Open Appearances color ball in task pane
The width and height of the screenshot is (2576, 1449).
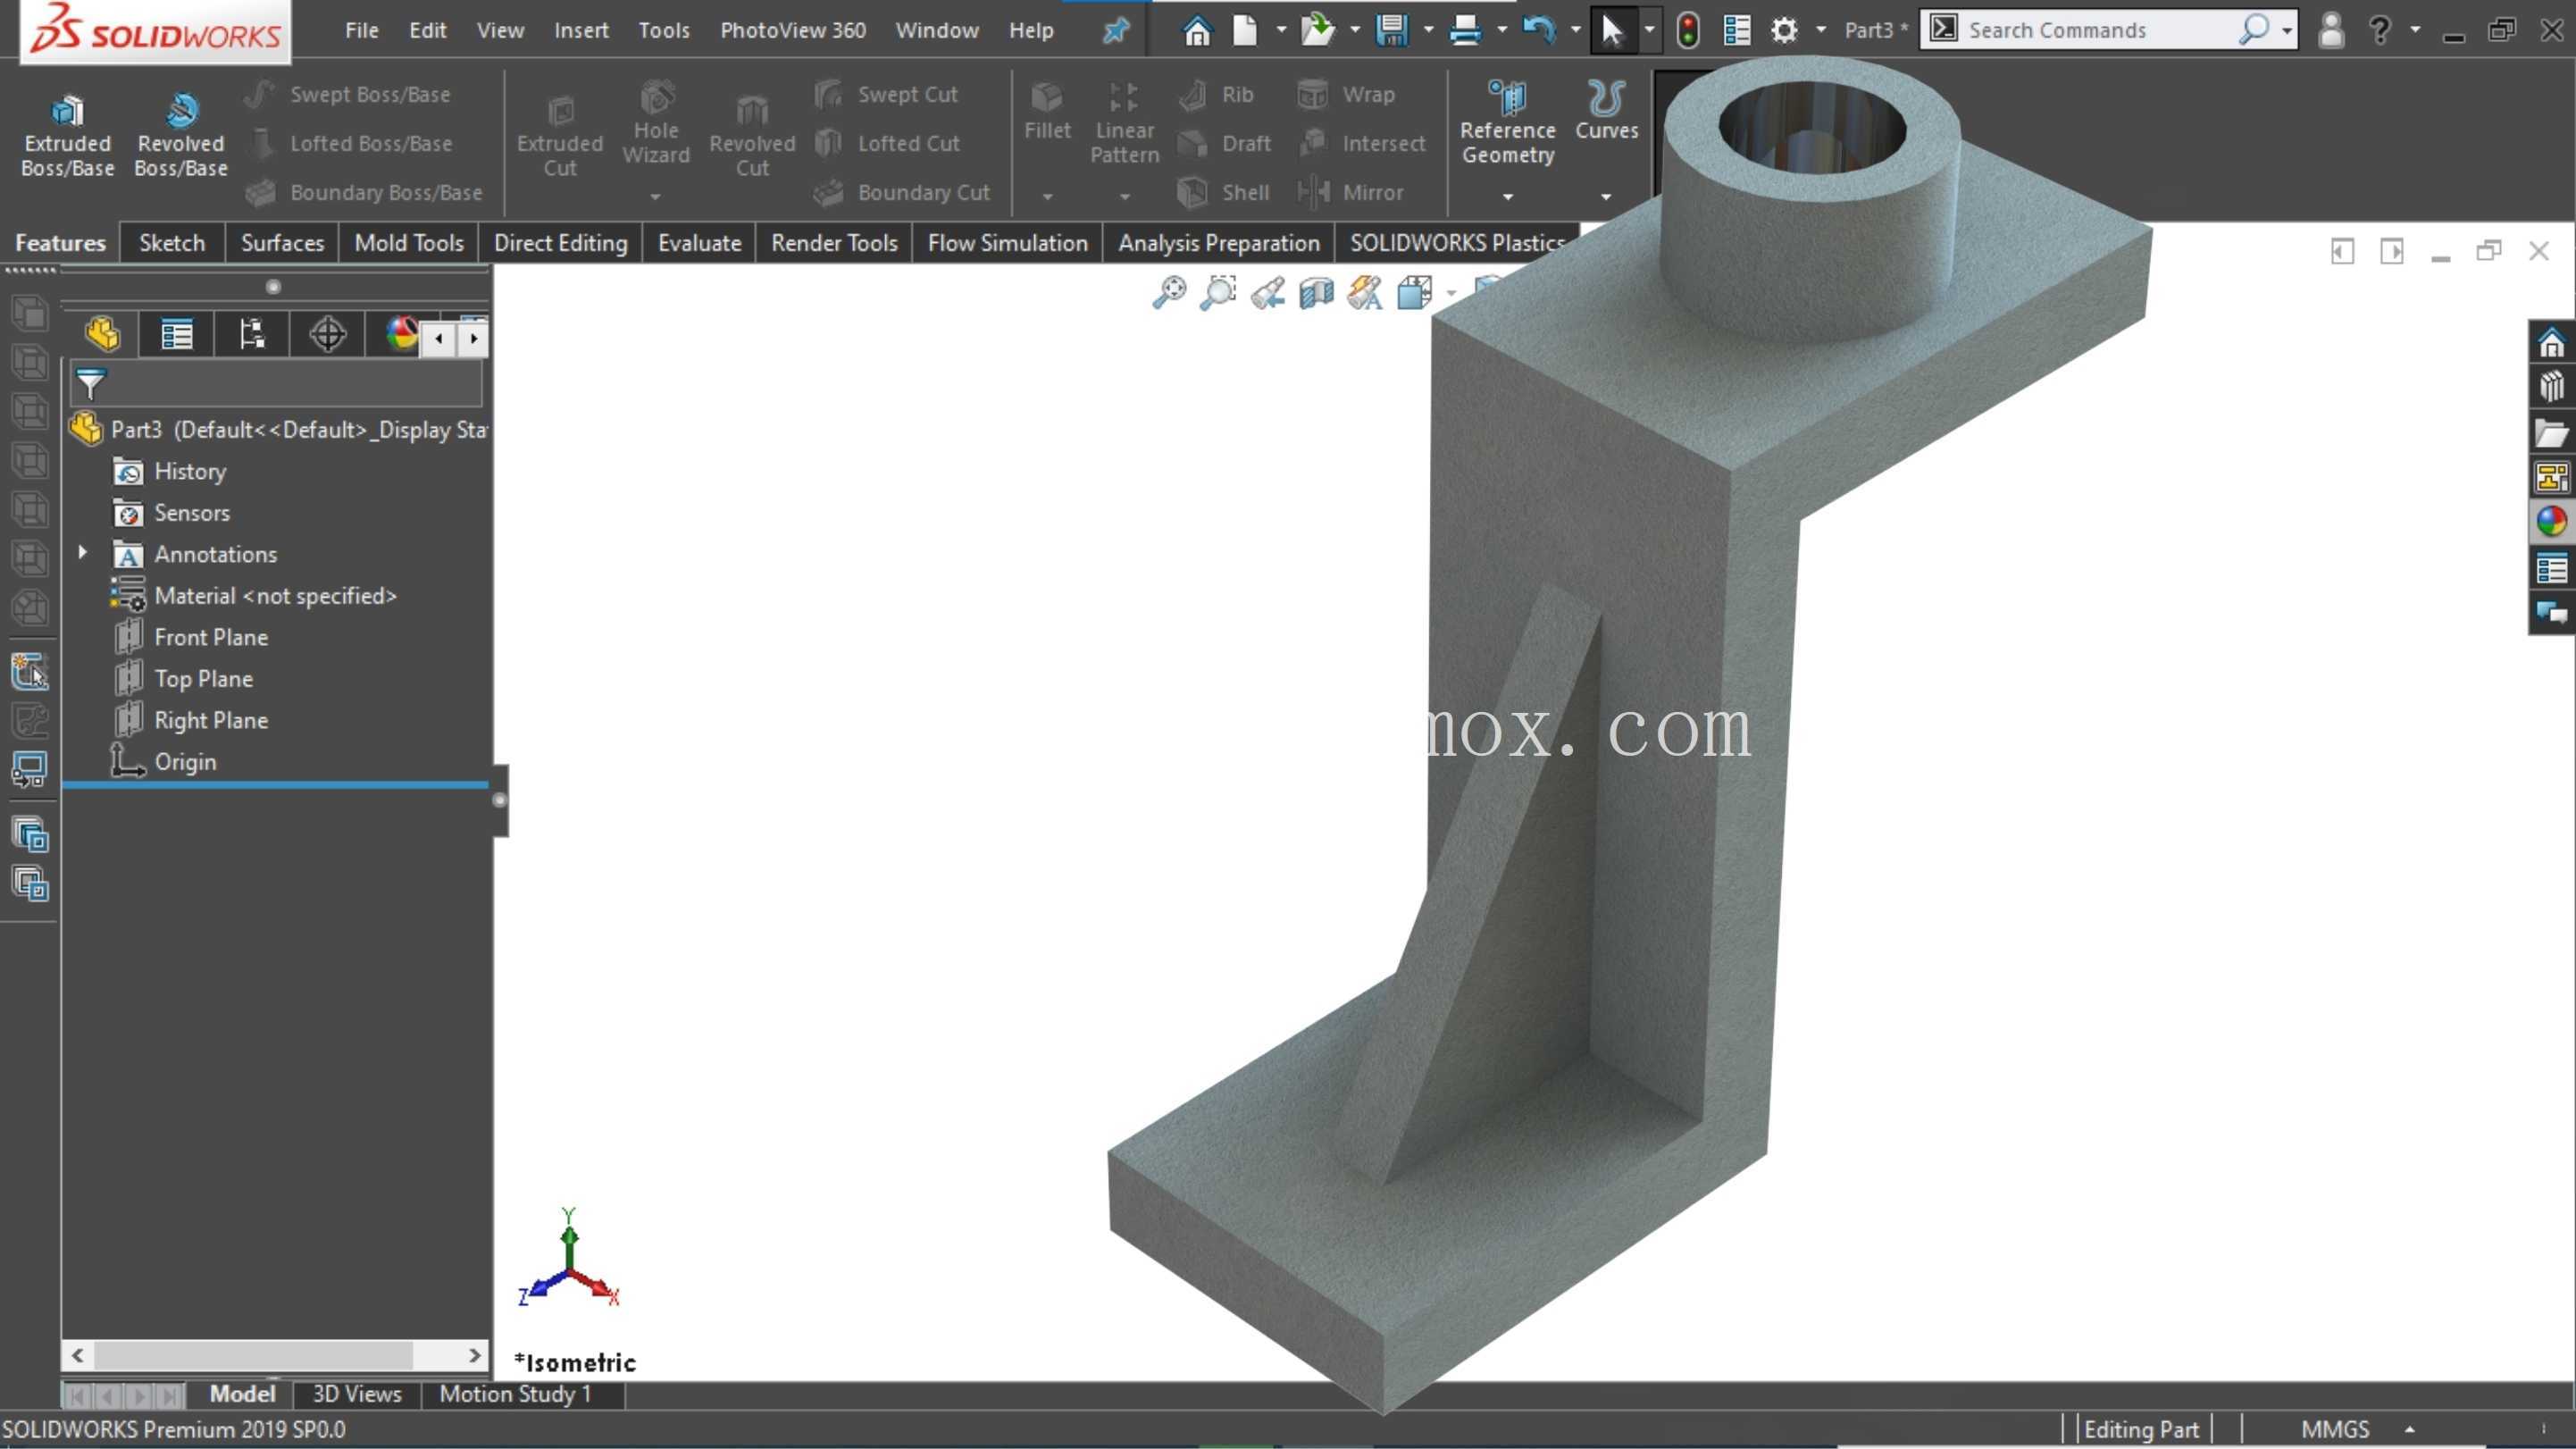2552,521
